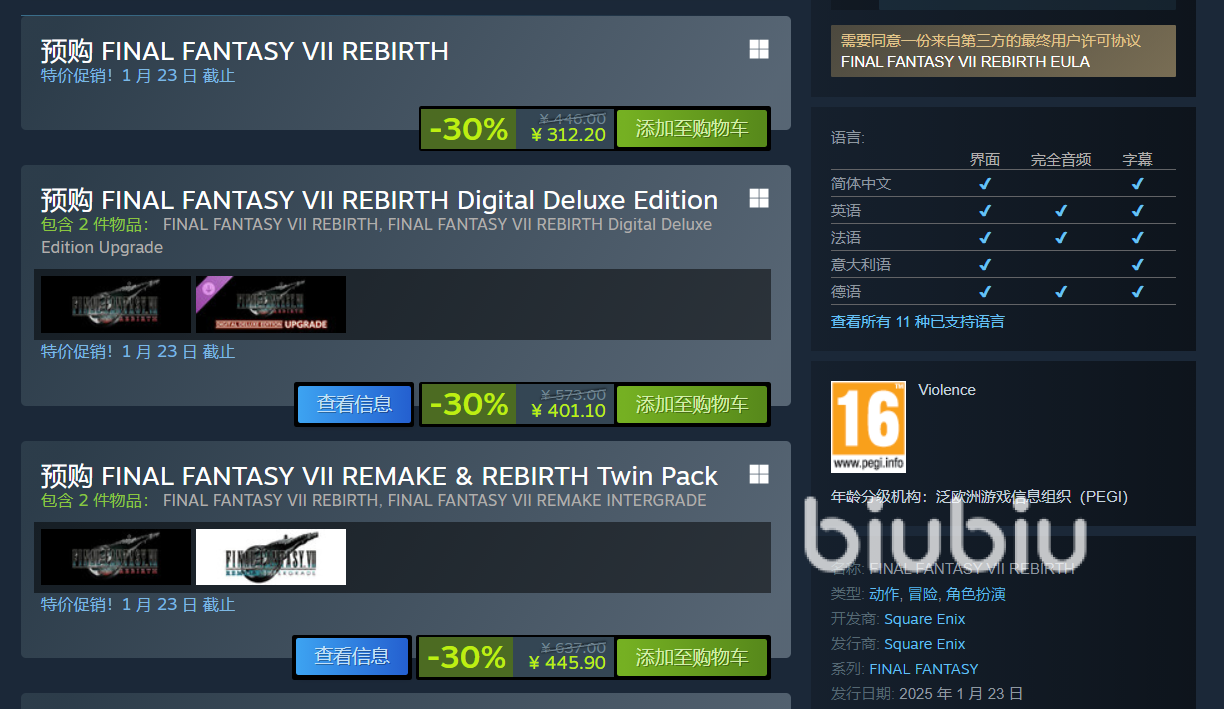Click the PEGI 16 rating icon
Viewport: 1224px width, 709px height.
pyautogui.click(x=868, y=427)
